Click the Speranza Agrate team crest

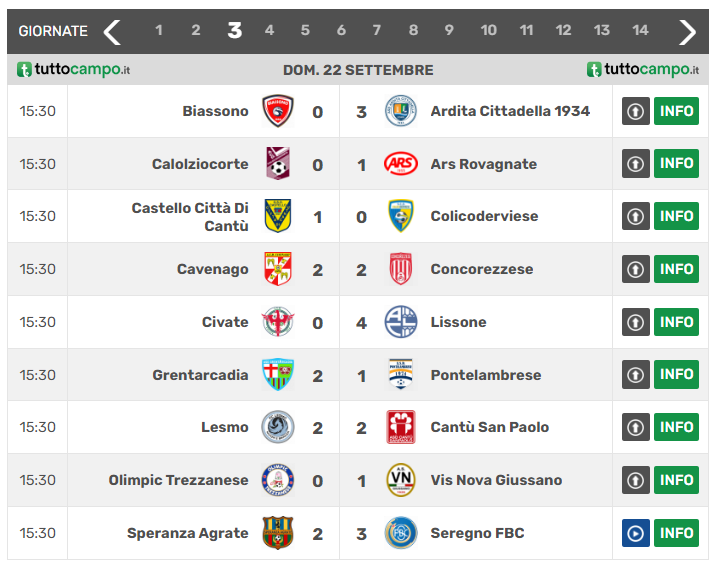[x=277, y=533]
